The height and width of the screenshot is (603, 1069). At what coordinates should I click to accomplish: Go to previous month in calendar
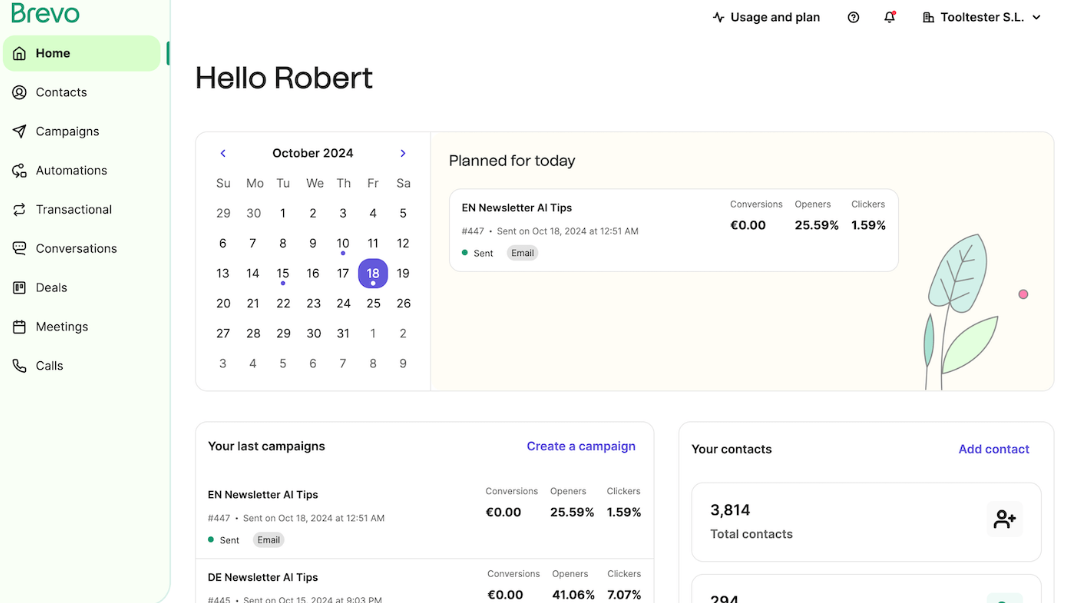[x=223, y=153]
